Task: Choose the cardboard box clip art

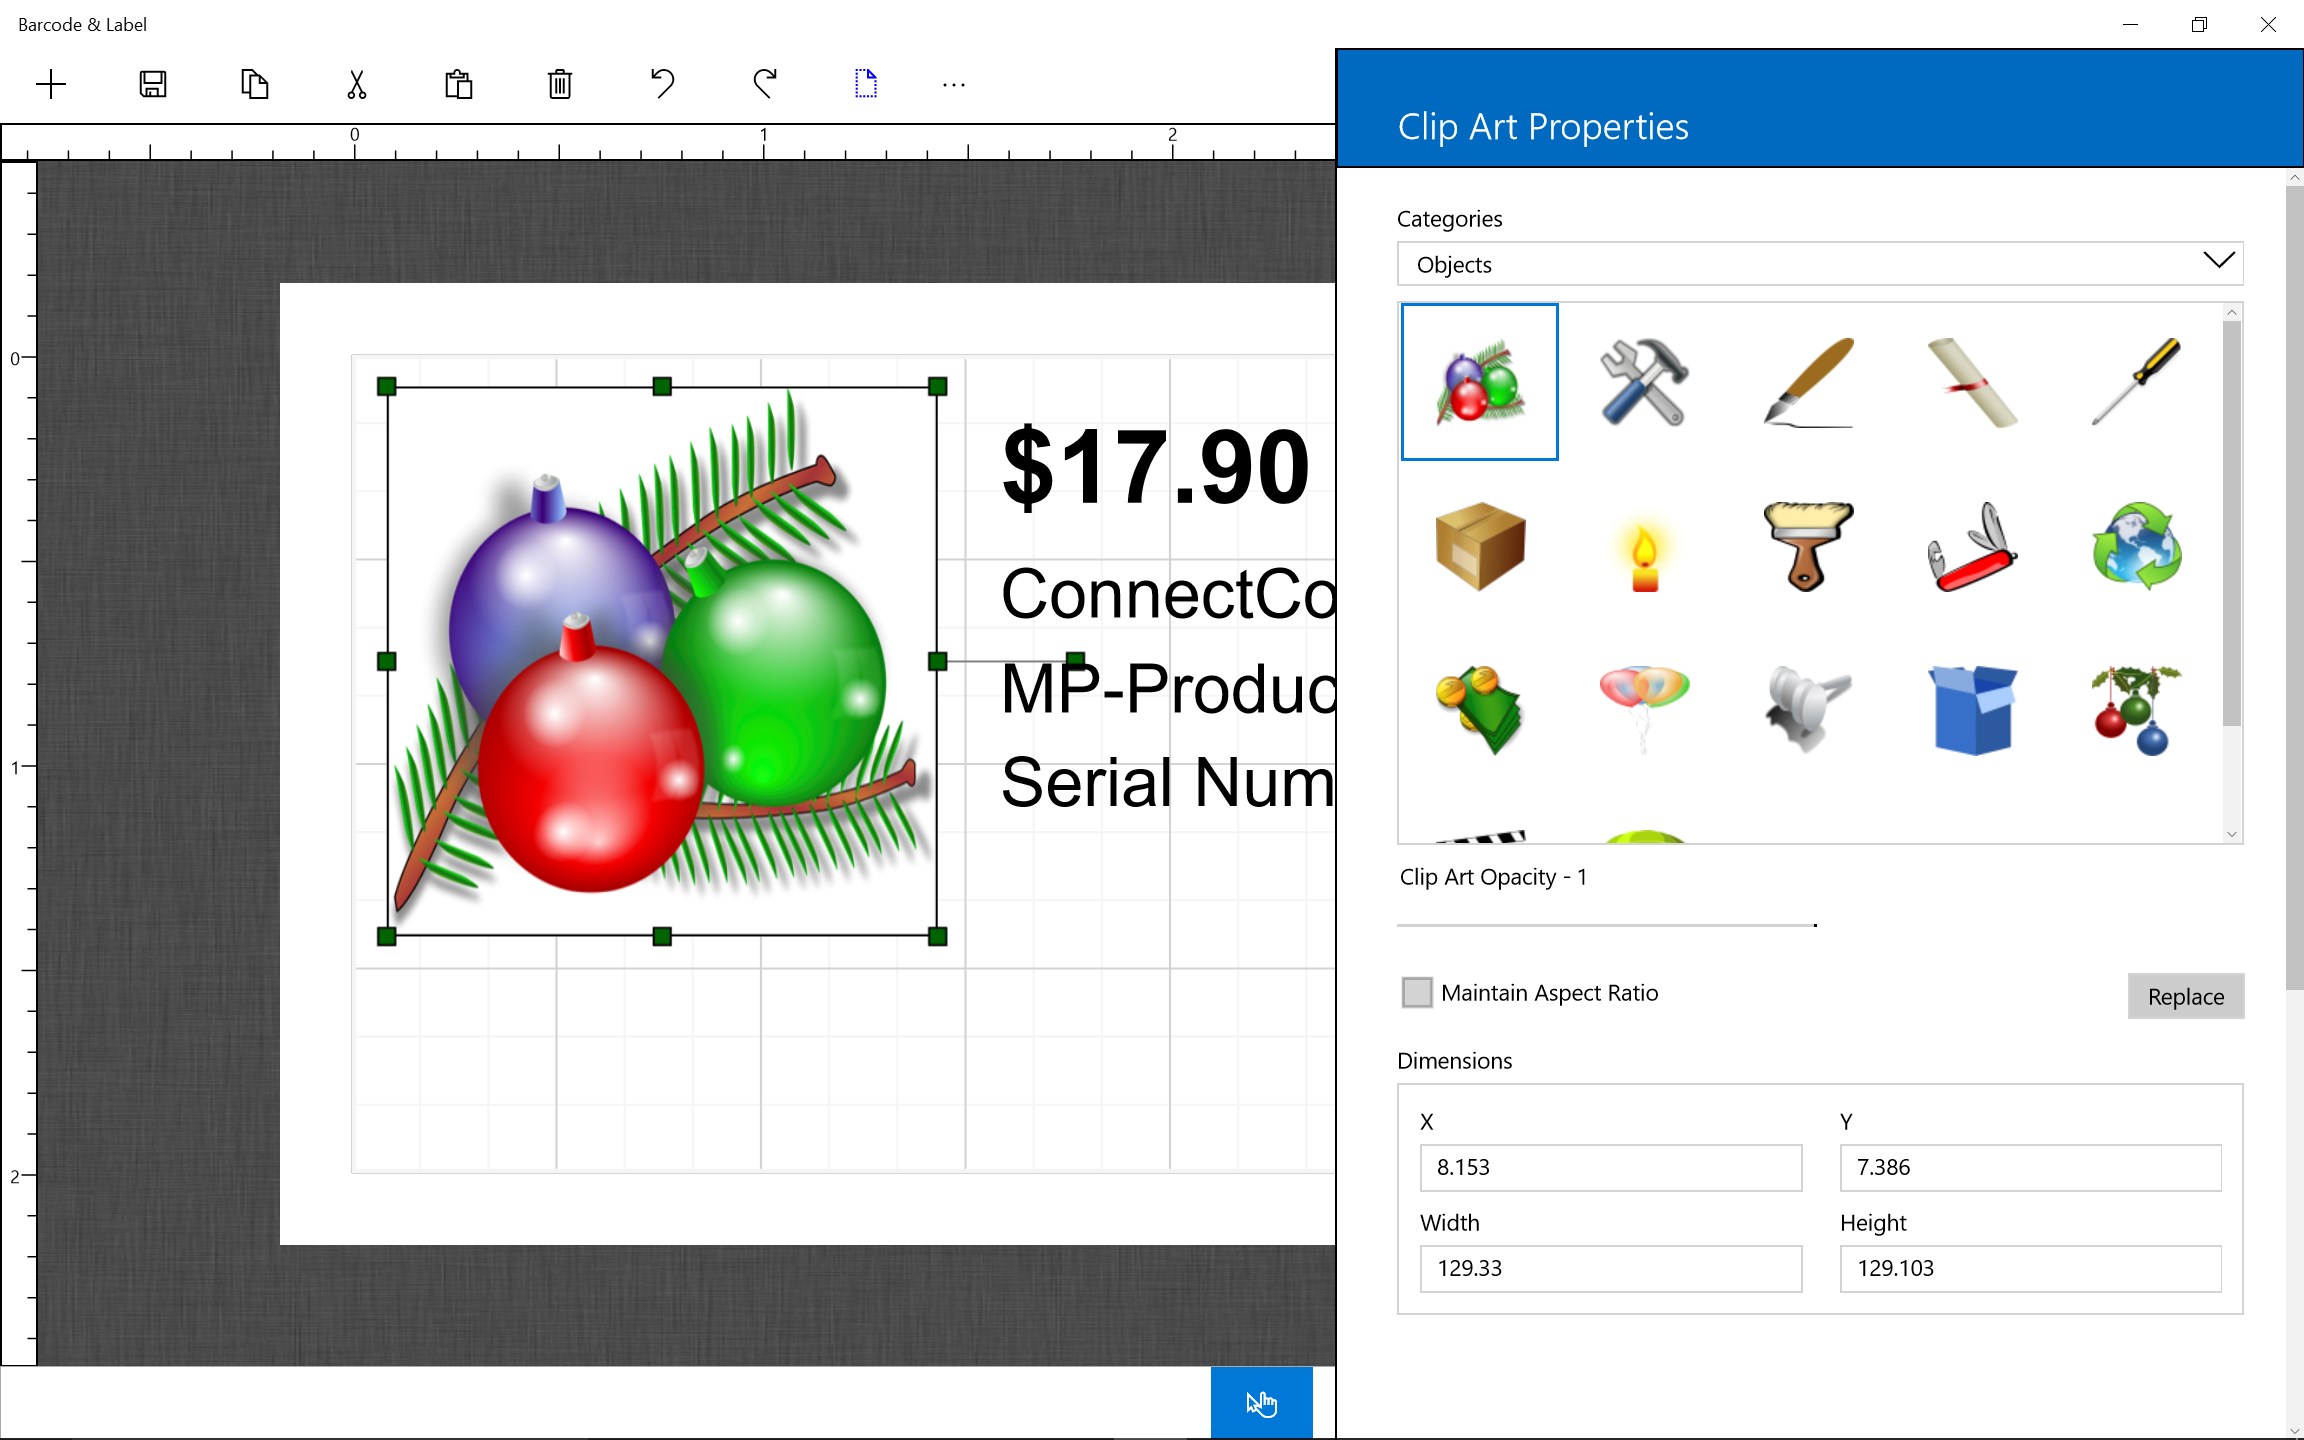Action: click(1479, 546)
